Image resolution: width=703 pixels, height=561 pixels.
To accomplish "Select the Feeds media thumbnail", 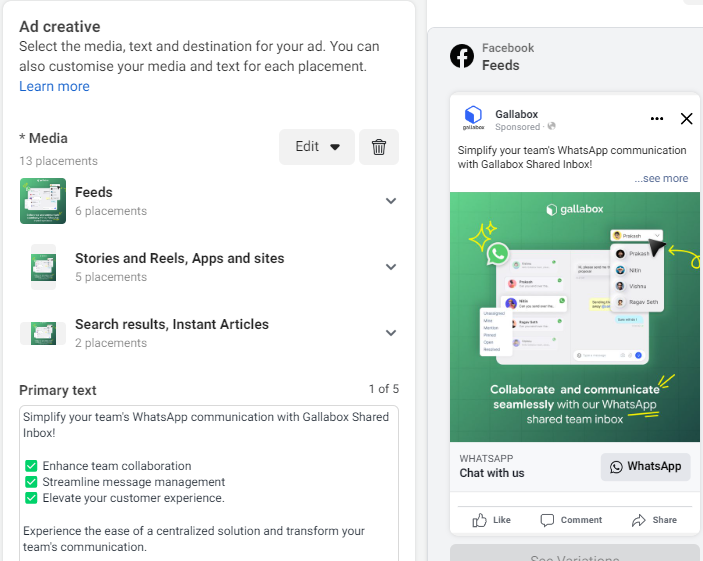I will pyautogui.click(x=43, y=201).
